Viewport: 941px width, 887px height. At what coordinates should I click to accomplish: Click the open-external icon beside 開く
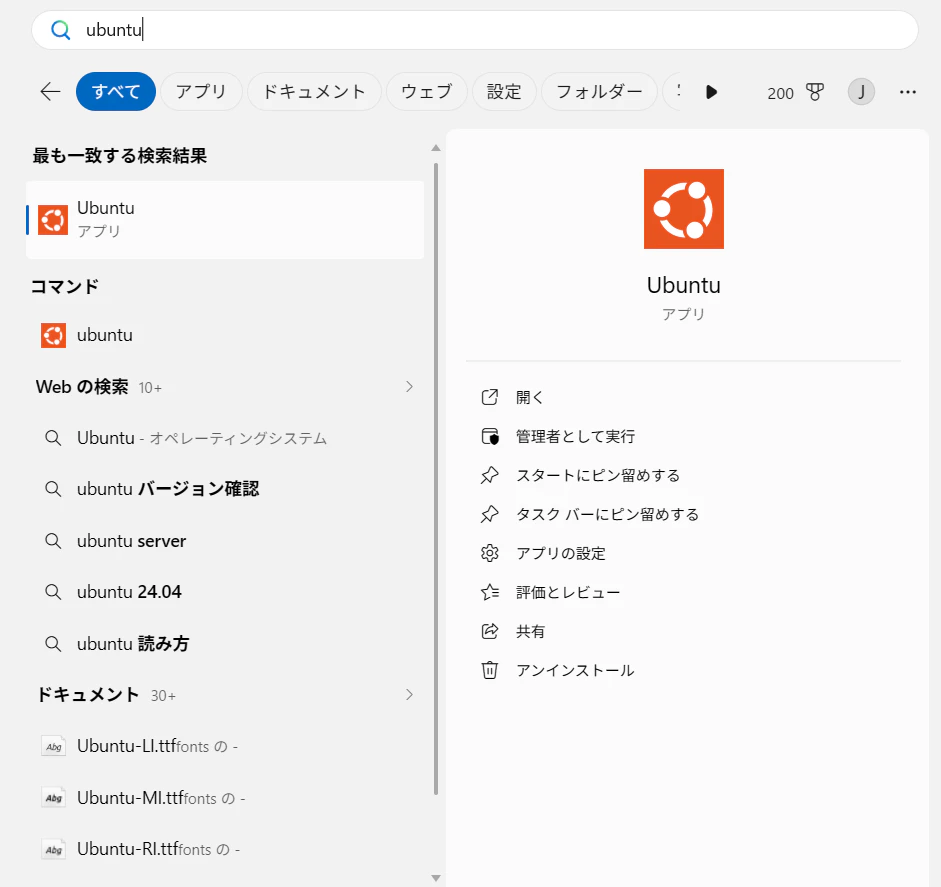490,397
